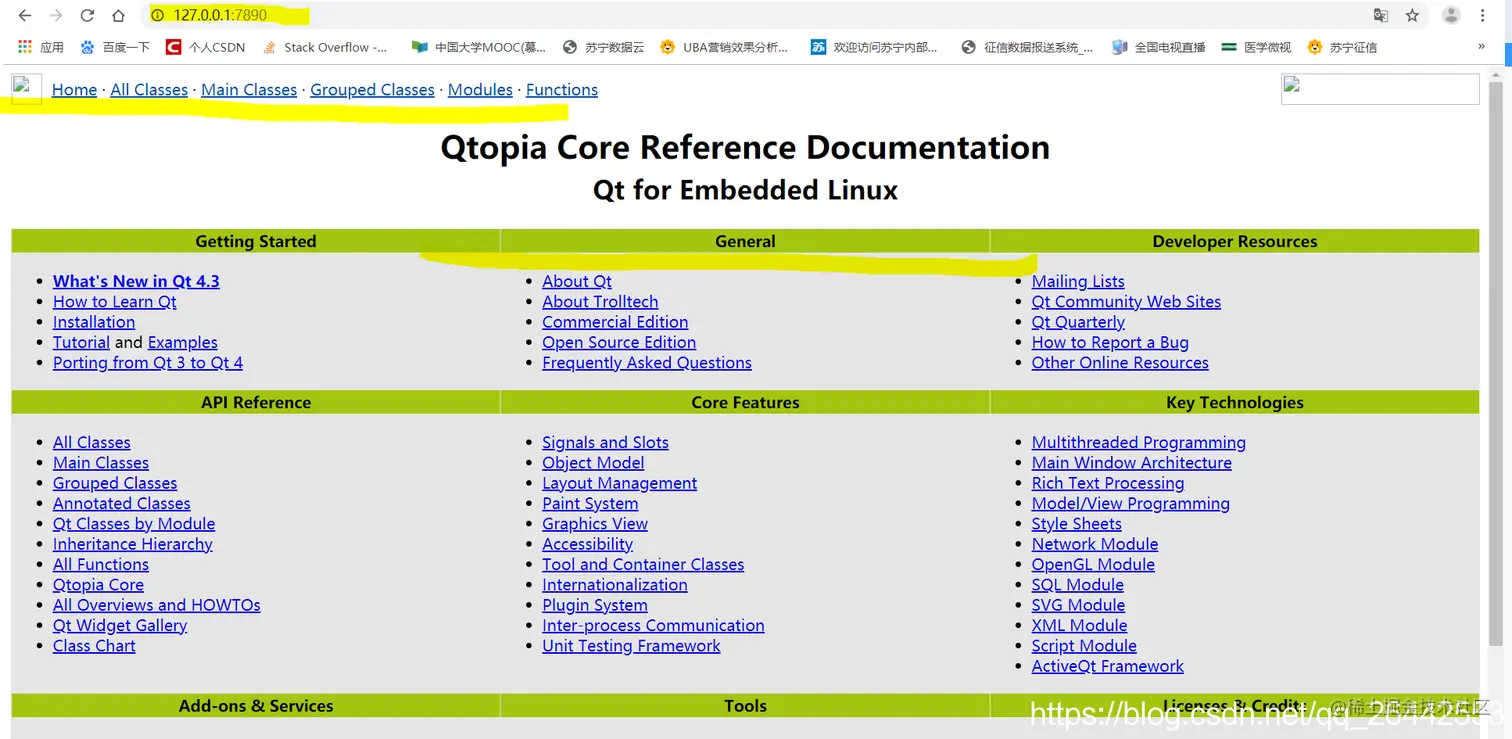
Task: Open the Inheritance Hierarchy link
Action: coord(133,544)
